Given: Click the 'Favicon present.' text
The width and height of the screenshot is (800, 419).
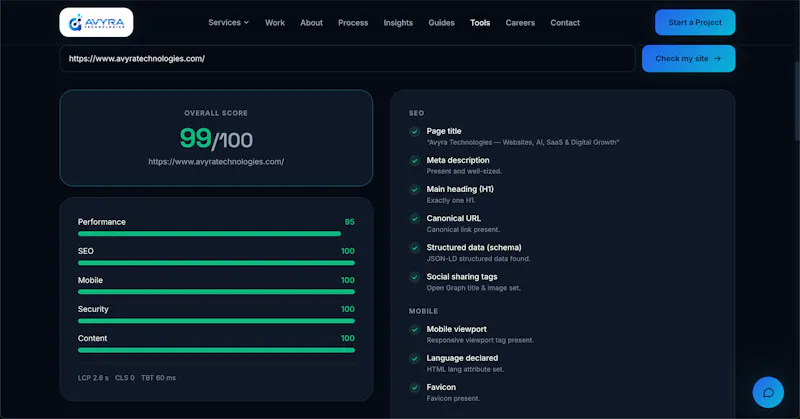Looking at the screenshot, I should 453,399.
